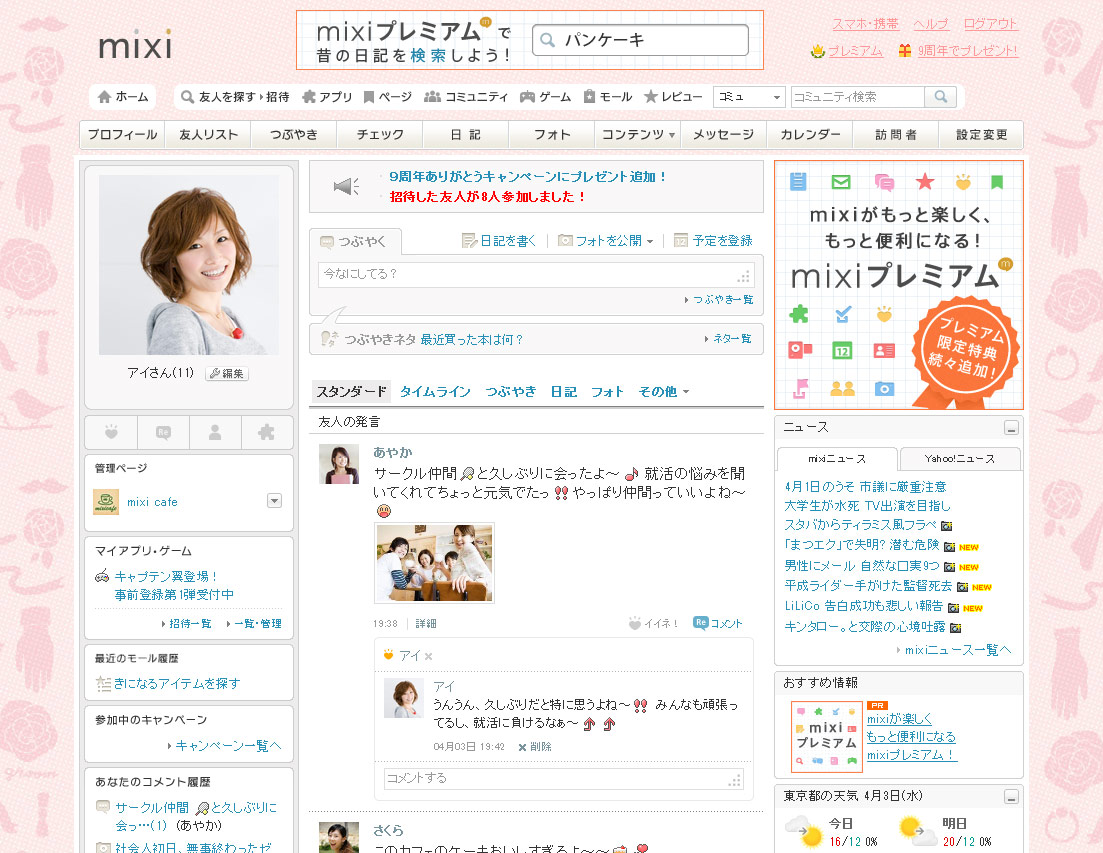
Task: Open ページ in the top navigation
Action: (388, 97)
